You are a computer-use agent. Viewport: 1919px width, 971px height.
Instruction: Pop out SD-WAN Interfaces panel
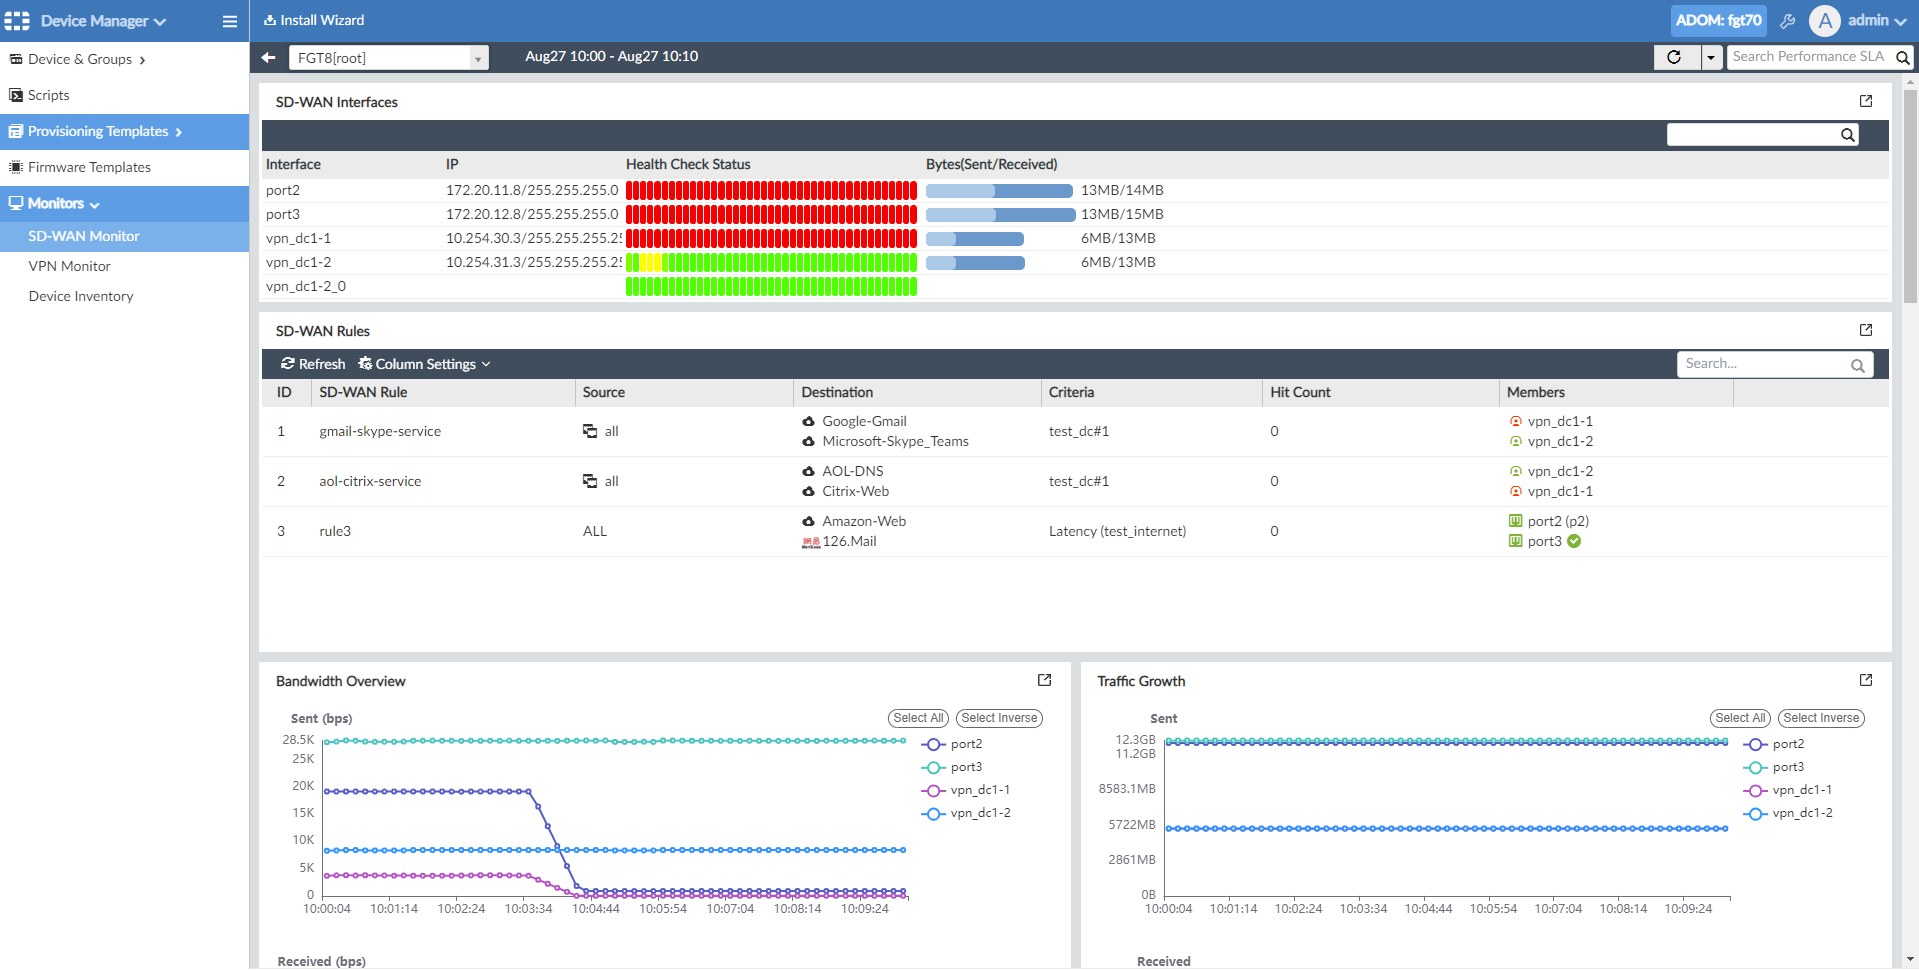tap(1865, 101)
